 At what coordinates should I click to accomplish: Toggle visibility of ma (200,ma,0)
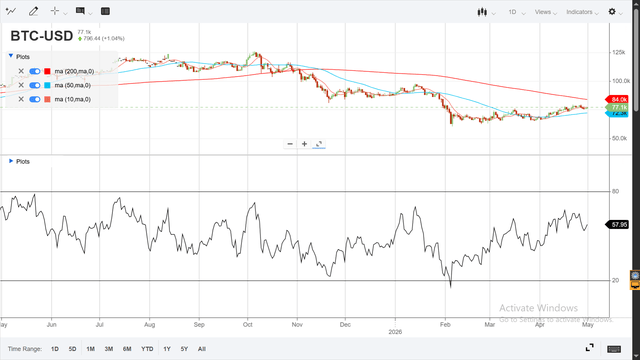(35, 71)
